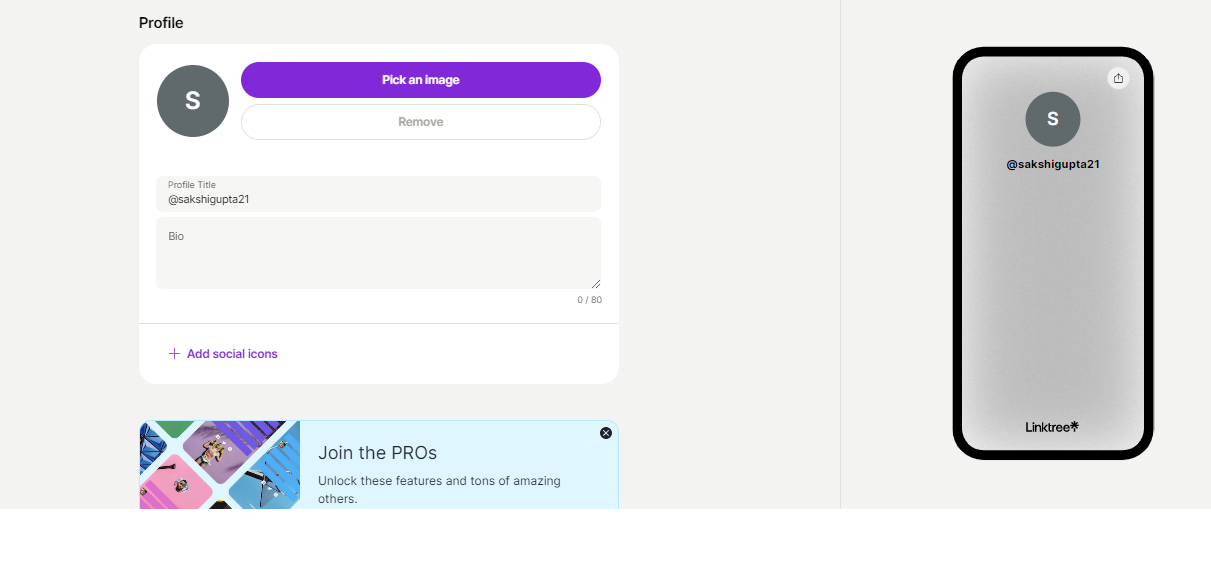Click the Unlock these features description text
Viewport: 1211px width, 581px height.
(x=439, y=489)
